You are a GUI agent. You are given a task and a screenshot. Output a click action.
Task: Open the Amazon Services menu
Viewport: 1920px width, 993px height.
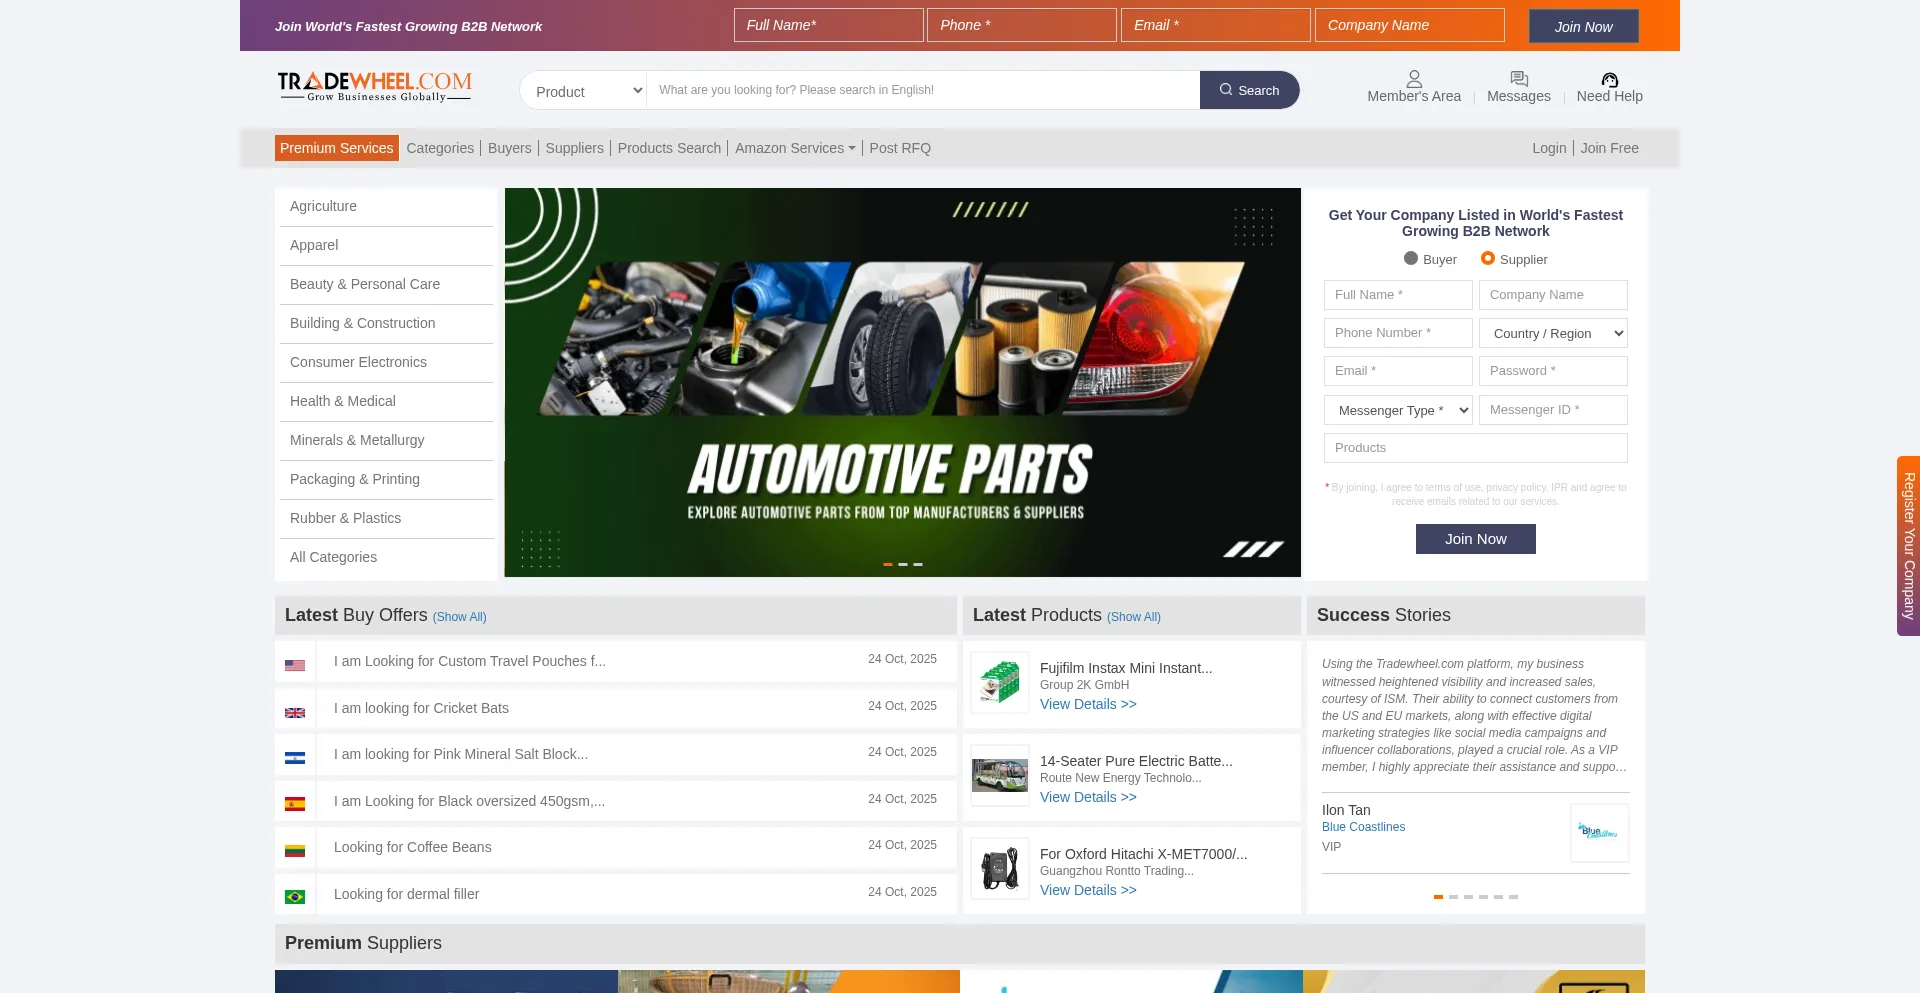coord(795,148)
